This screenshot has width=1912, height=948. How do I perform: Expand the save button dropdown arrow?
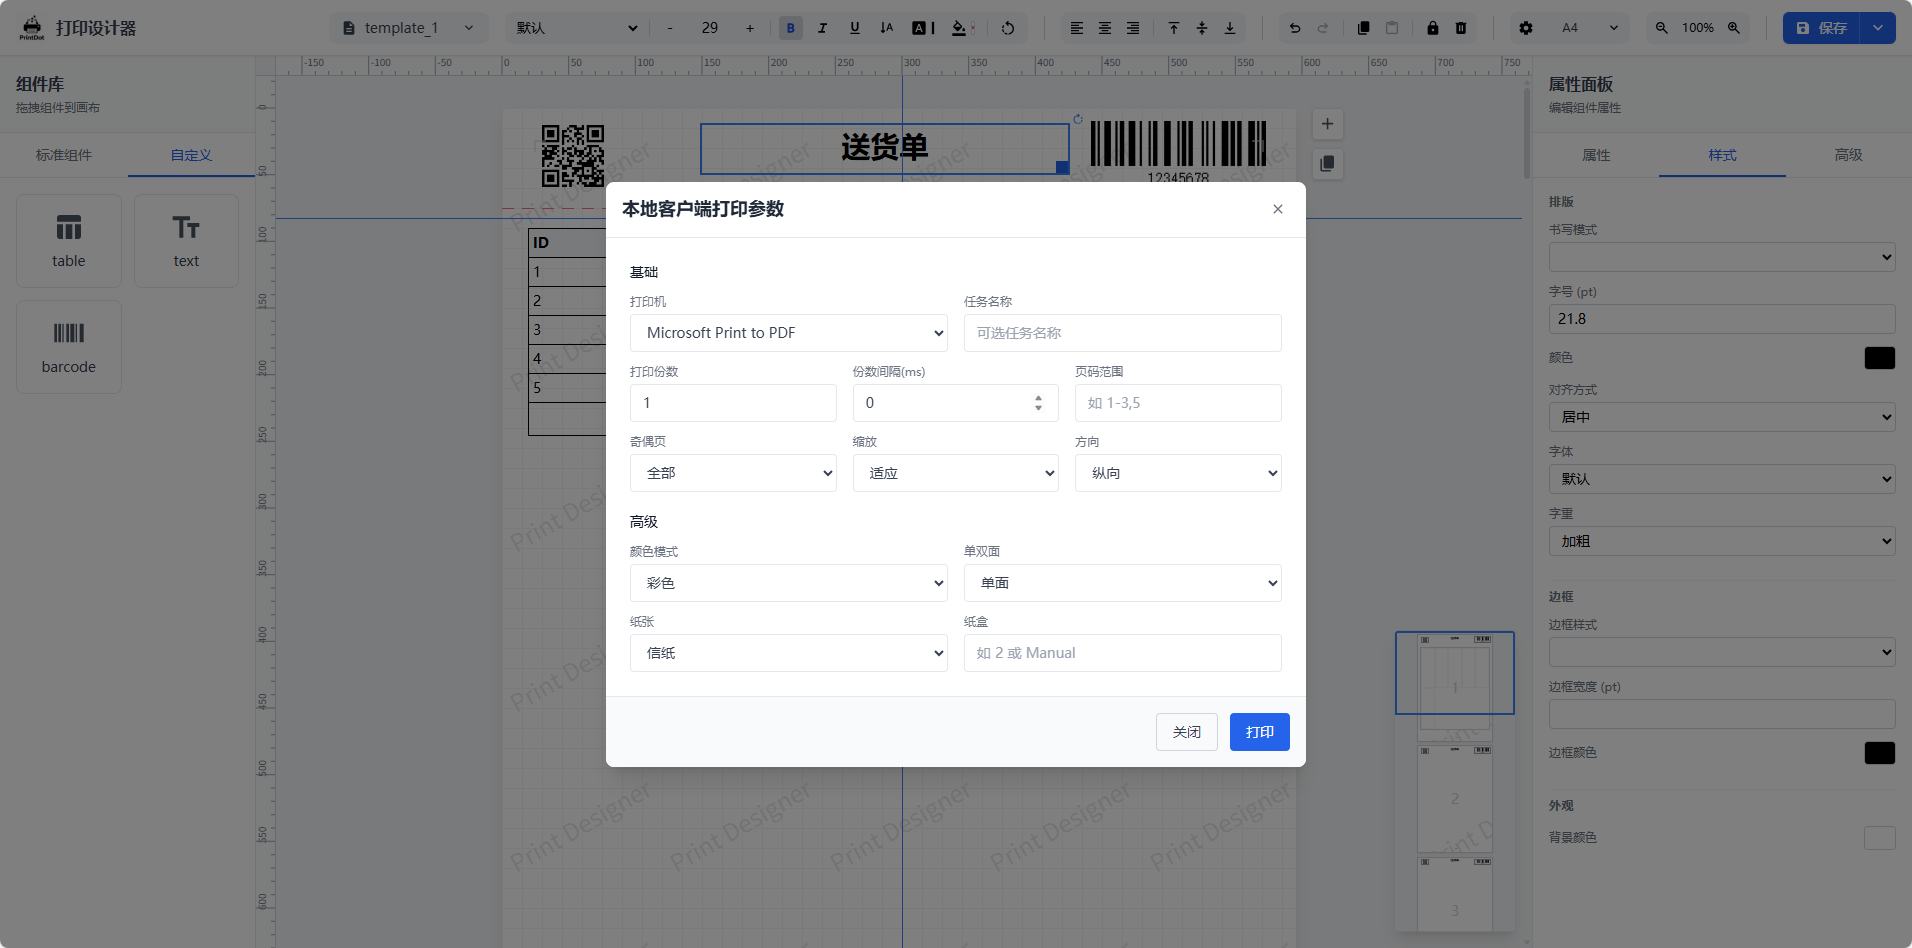click(1878, 28)
